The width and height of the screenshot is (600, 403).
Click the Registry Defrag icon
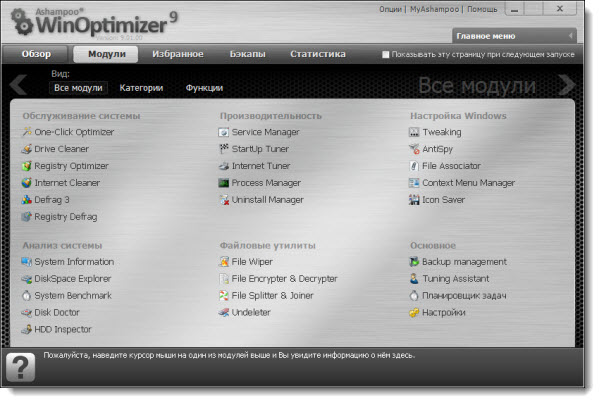click(27, 217)
